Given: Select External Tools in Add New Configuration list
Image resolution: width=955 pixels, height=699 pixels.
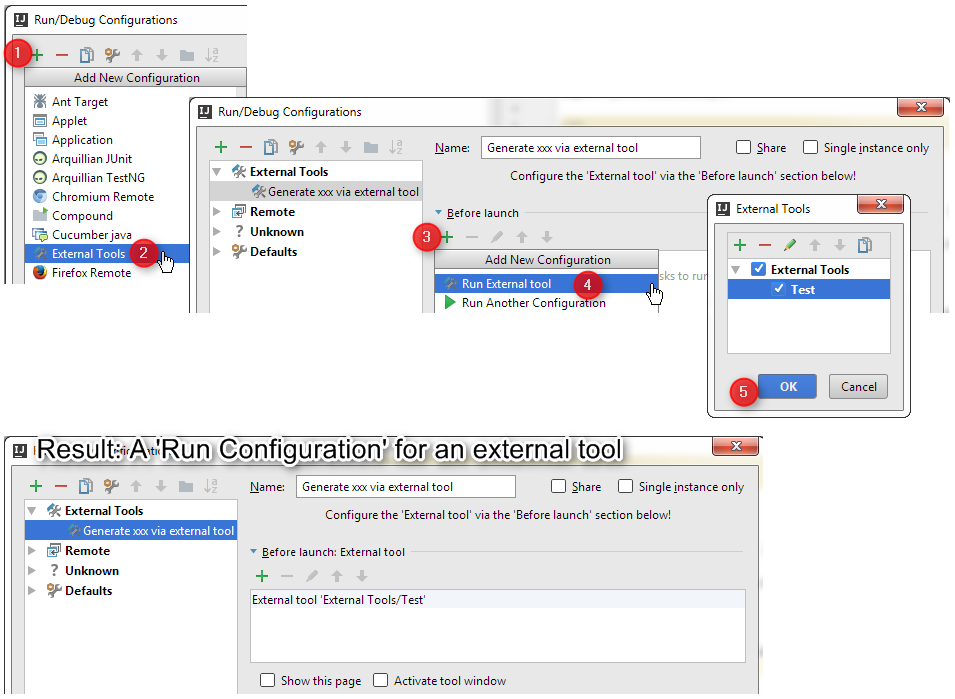Looking at the screenshot, I should click(x=107, y=253).
